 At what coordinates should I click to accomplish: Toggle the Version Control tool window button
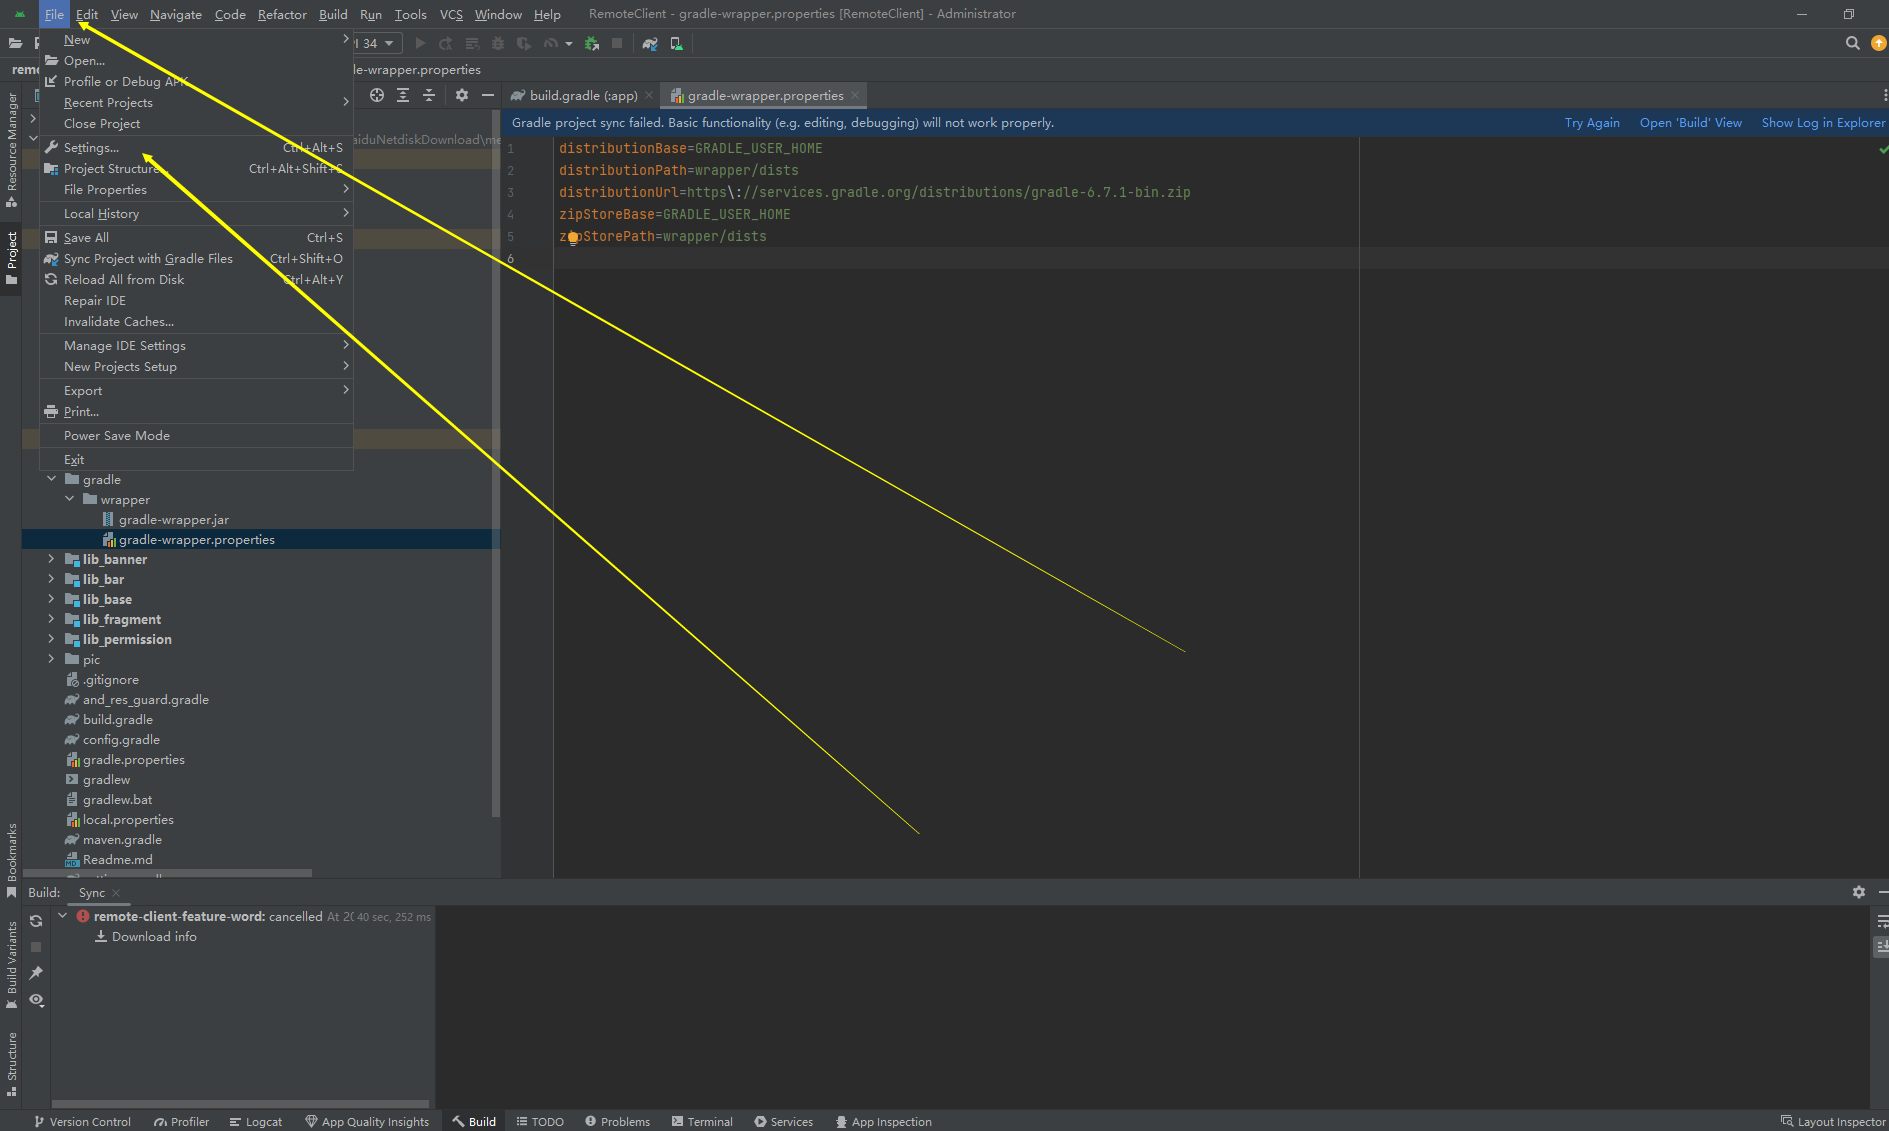point(82,1121)
